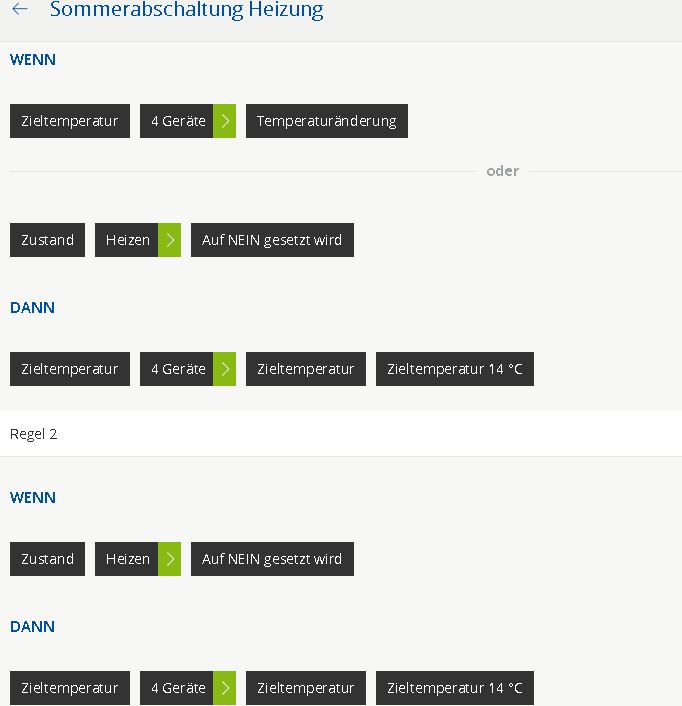
Task: Open the Heizen green chevron under Regel 2
Action: coord(170,559)
